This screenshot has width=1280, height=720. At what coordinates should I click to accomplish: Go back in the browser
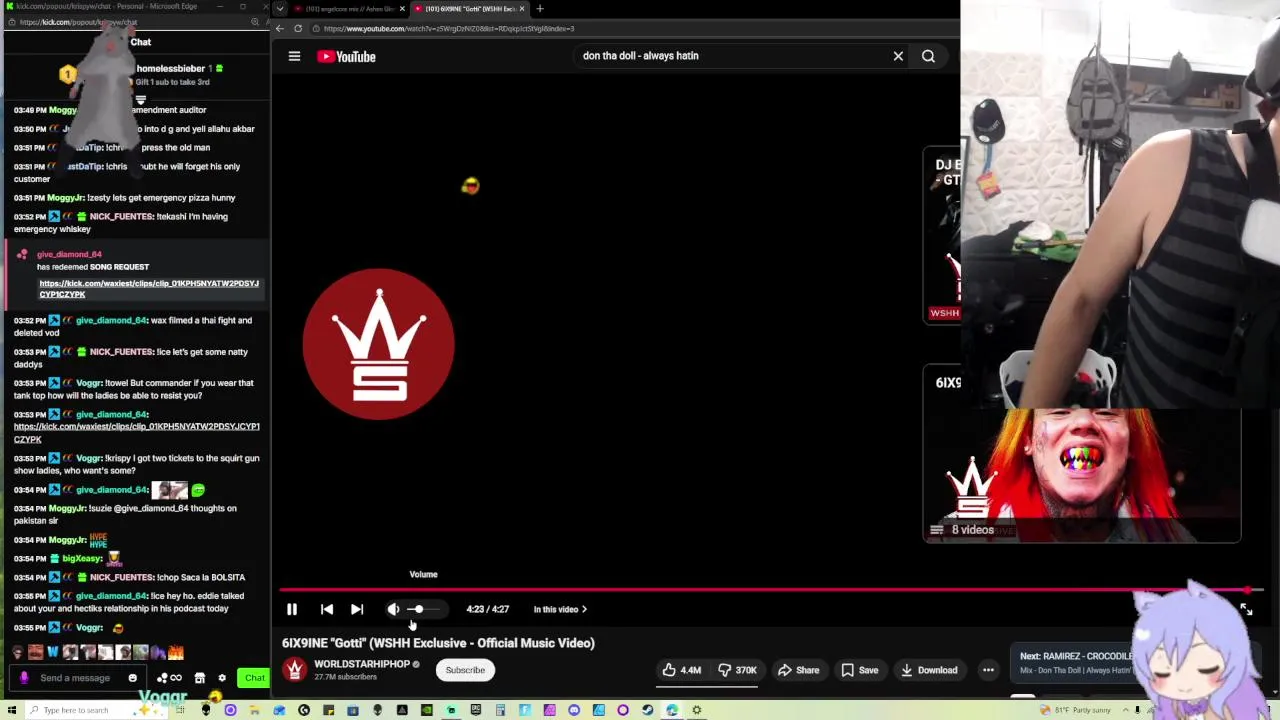point(280,28)
